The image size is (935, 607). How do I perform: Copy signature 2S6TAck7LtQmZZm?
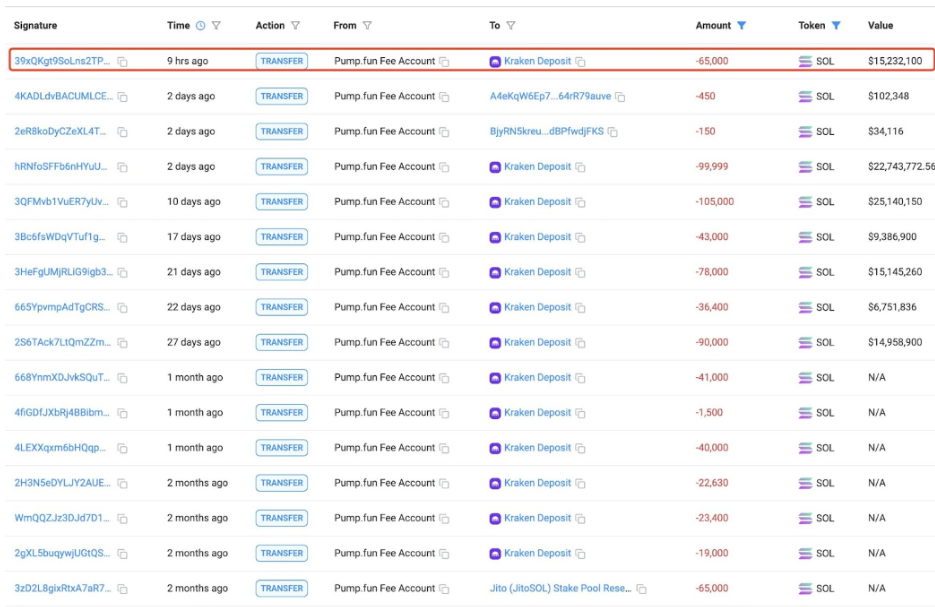[122, 343]
